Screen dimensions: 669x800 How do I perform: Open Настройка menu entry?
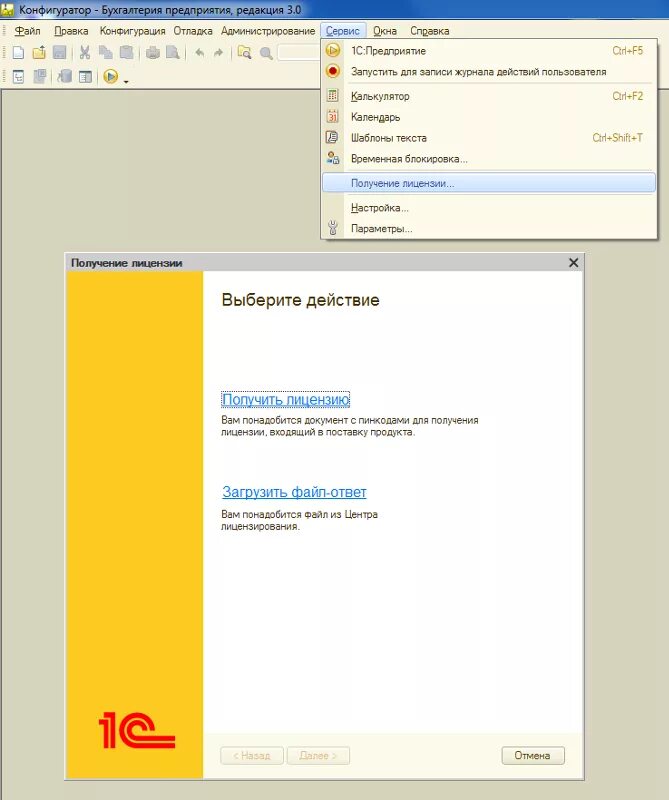point(489,208)
